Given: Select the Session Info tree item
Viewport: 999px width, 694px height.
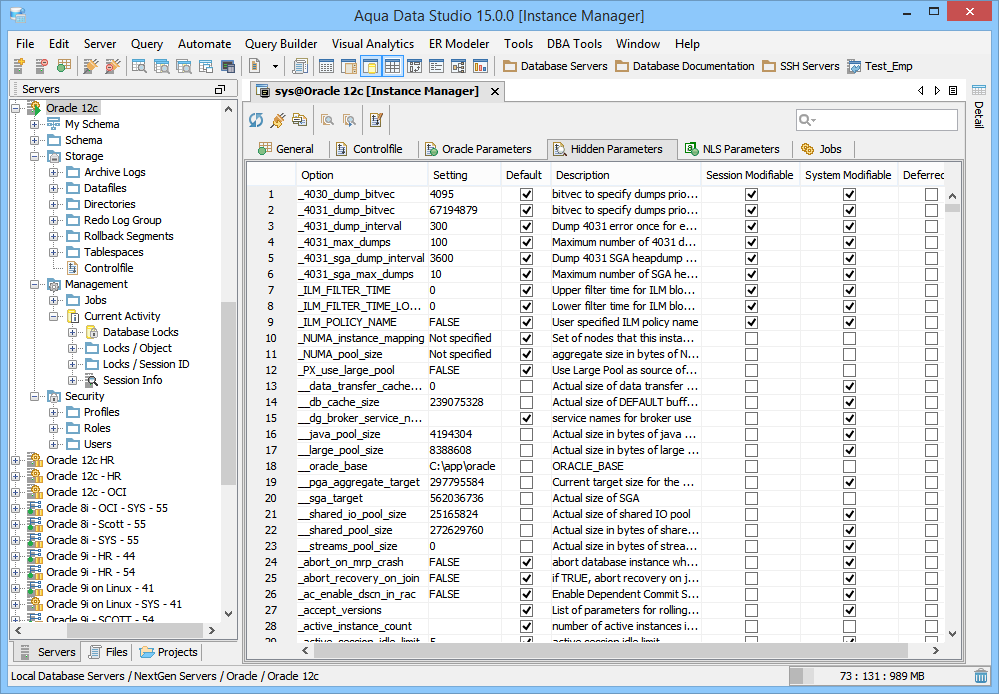Looking at the screenshot, I should pyautogui.click(x=133, y=380).
